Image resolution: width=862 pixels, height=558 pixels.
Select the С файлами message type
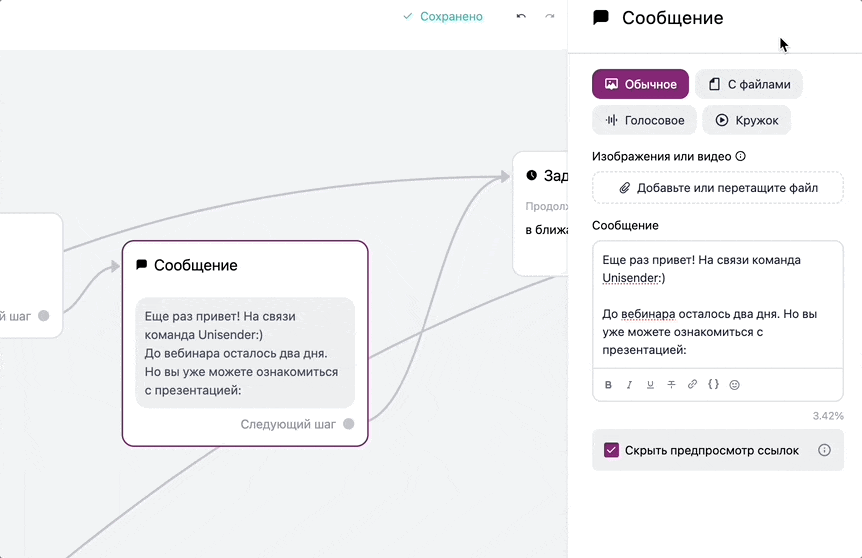pos(749,84)
